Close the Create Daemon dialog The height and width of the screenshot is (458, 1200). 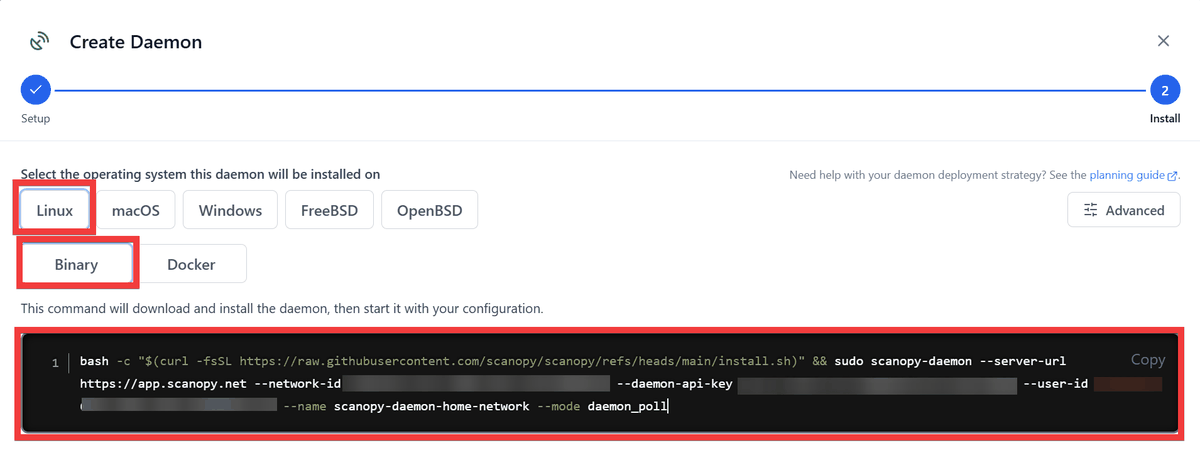click(x=1163, y=41)
